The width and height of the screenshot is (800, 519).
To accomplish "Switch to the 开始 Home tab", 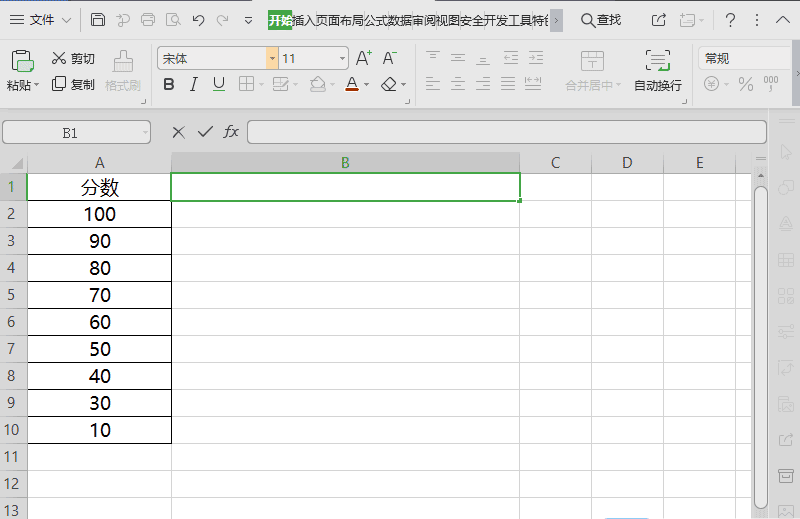I will (x=280, y=20).
